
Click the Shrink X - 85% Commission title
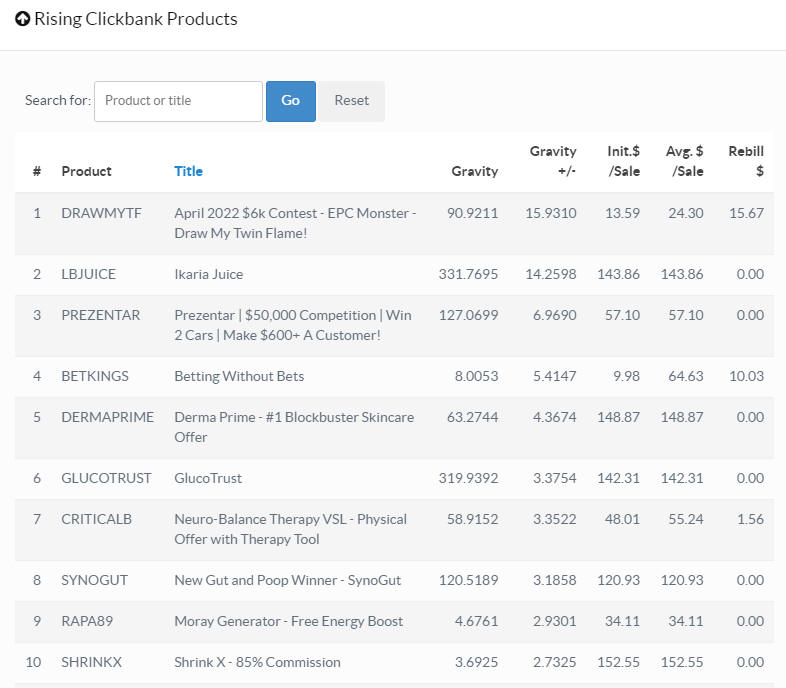(257, 662)
